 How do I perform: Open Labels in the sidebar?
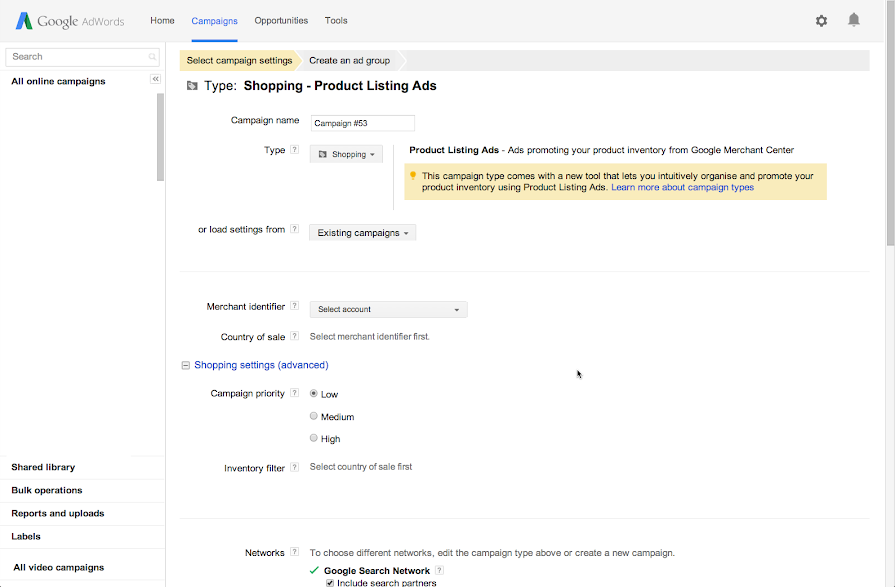(x=26, y=536)
